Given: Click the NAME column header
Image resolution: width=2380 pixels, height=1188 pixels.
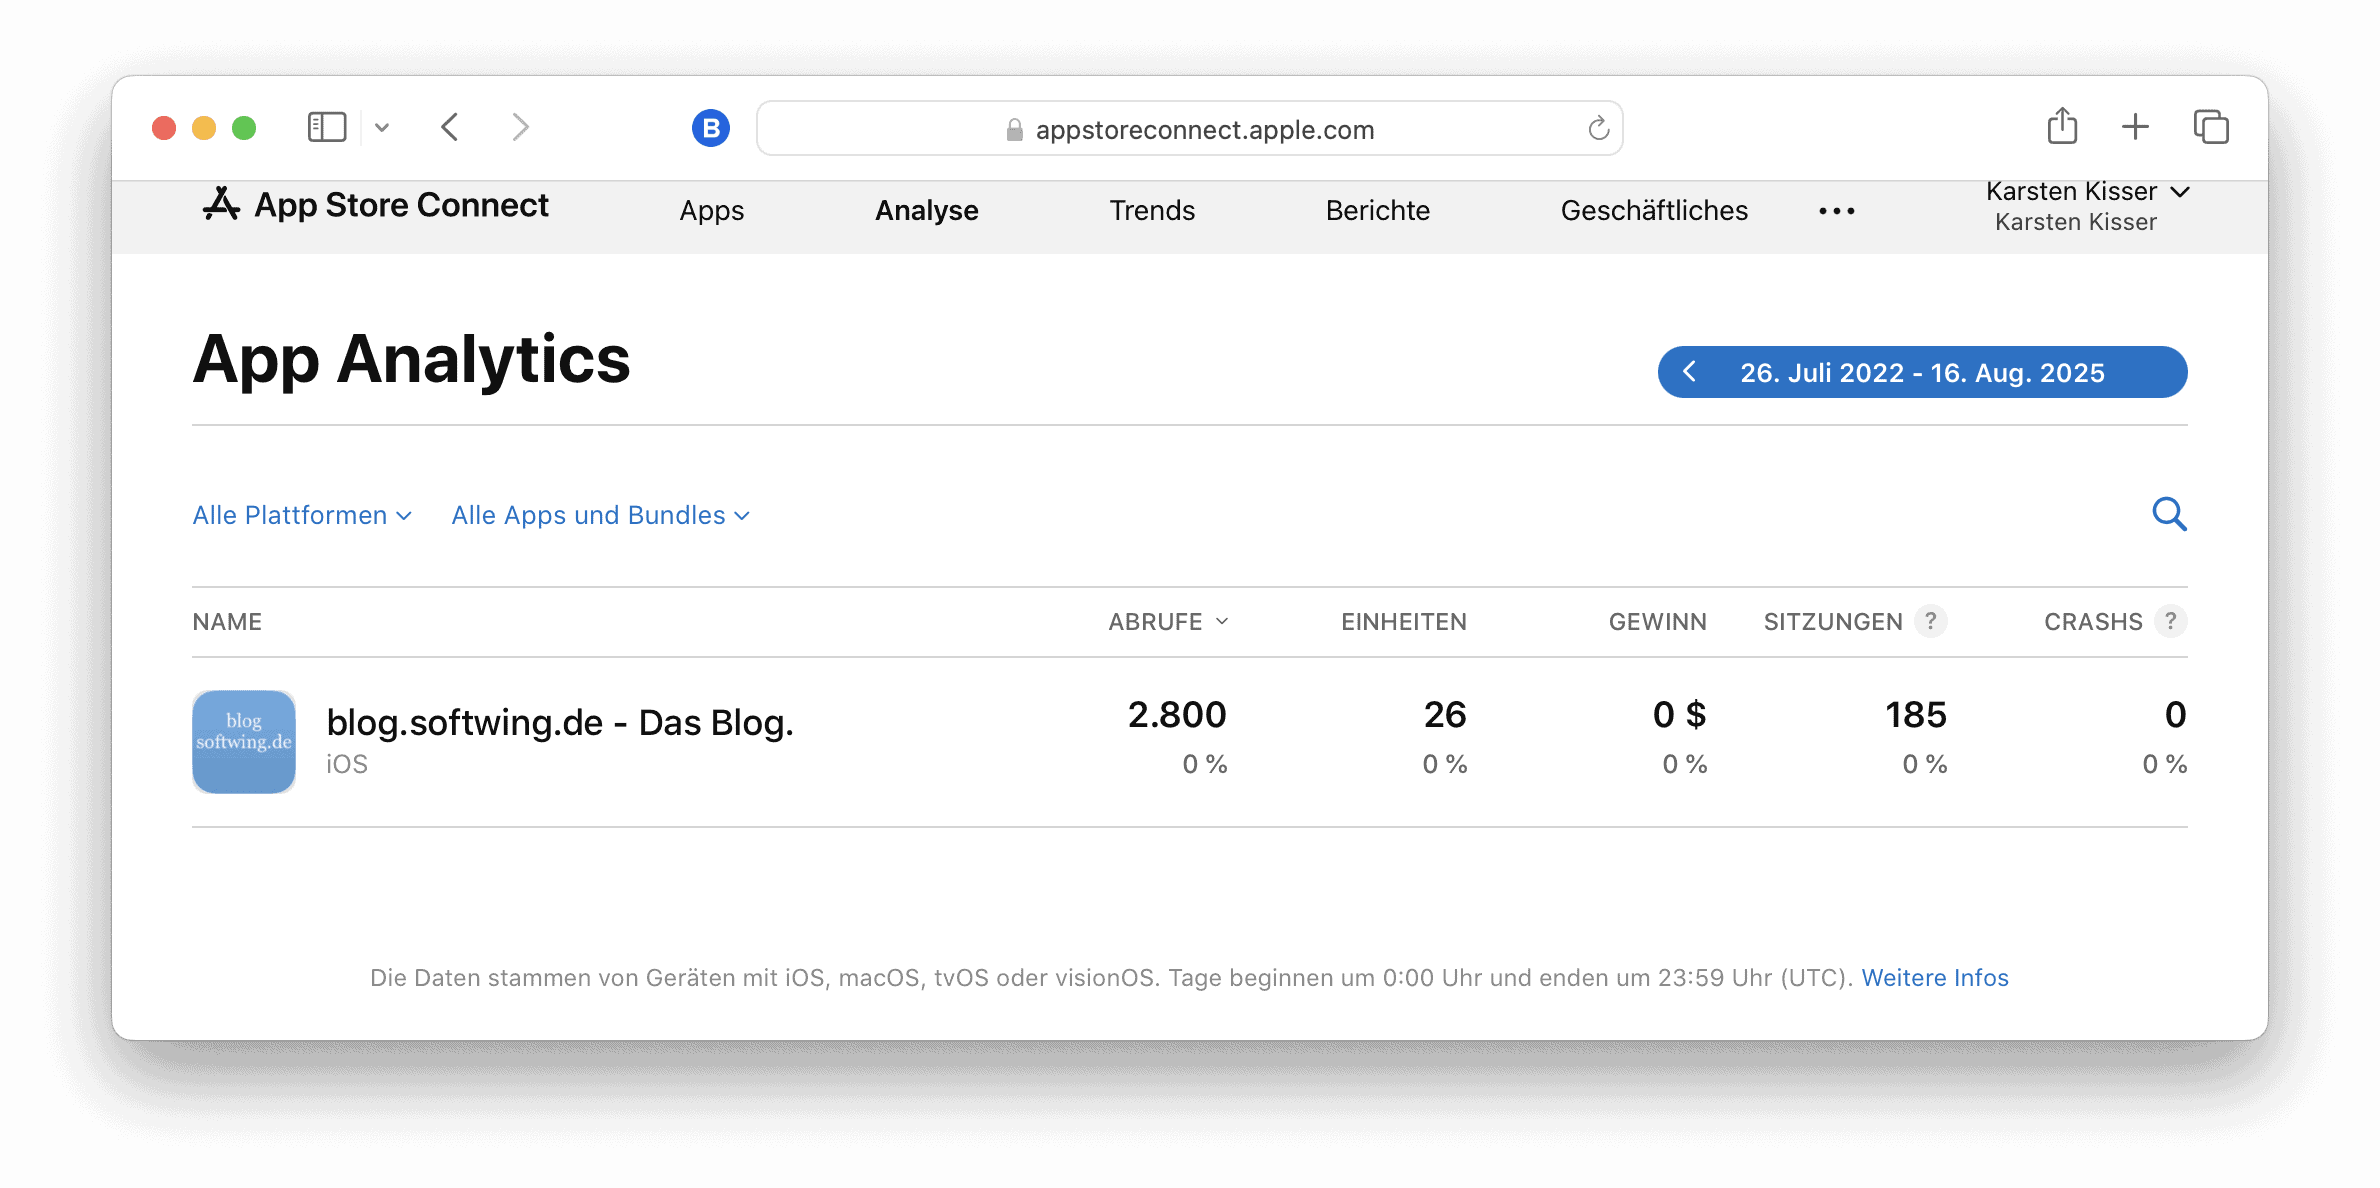Looking at the screenshot, I should [x=227, y=621].
